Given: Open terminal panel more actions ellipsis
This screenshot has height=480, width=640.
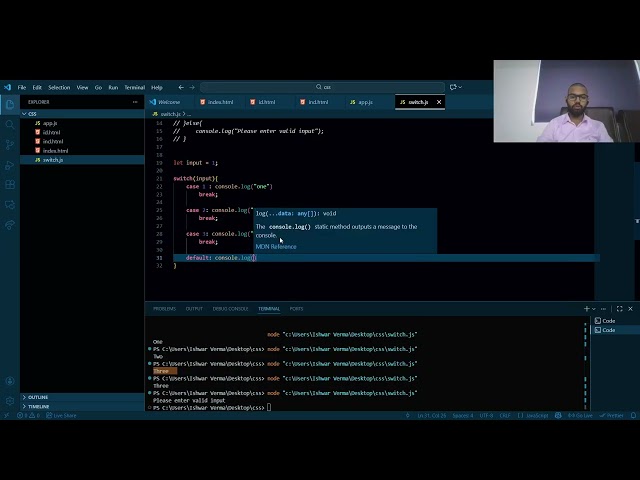Looking at the screenshot, I should coord(604,309).
